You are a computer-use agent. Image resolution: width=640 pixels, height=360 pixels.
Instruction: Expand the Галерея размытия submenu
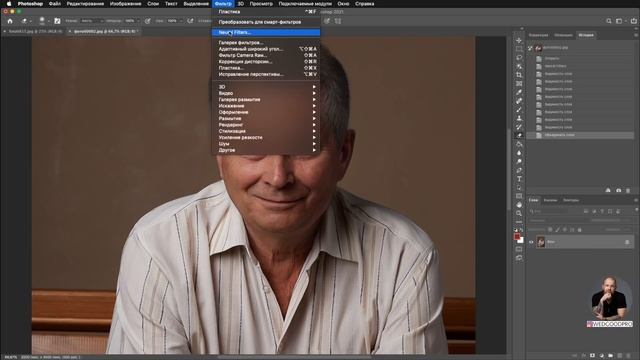point(266,100)
